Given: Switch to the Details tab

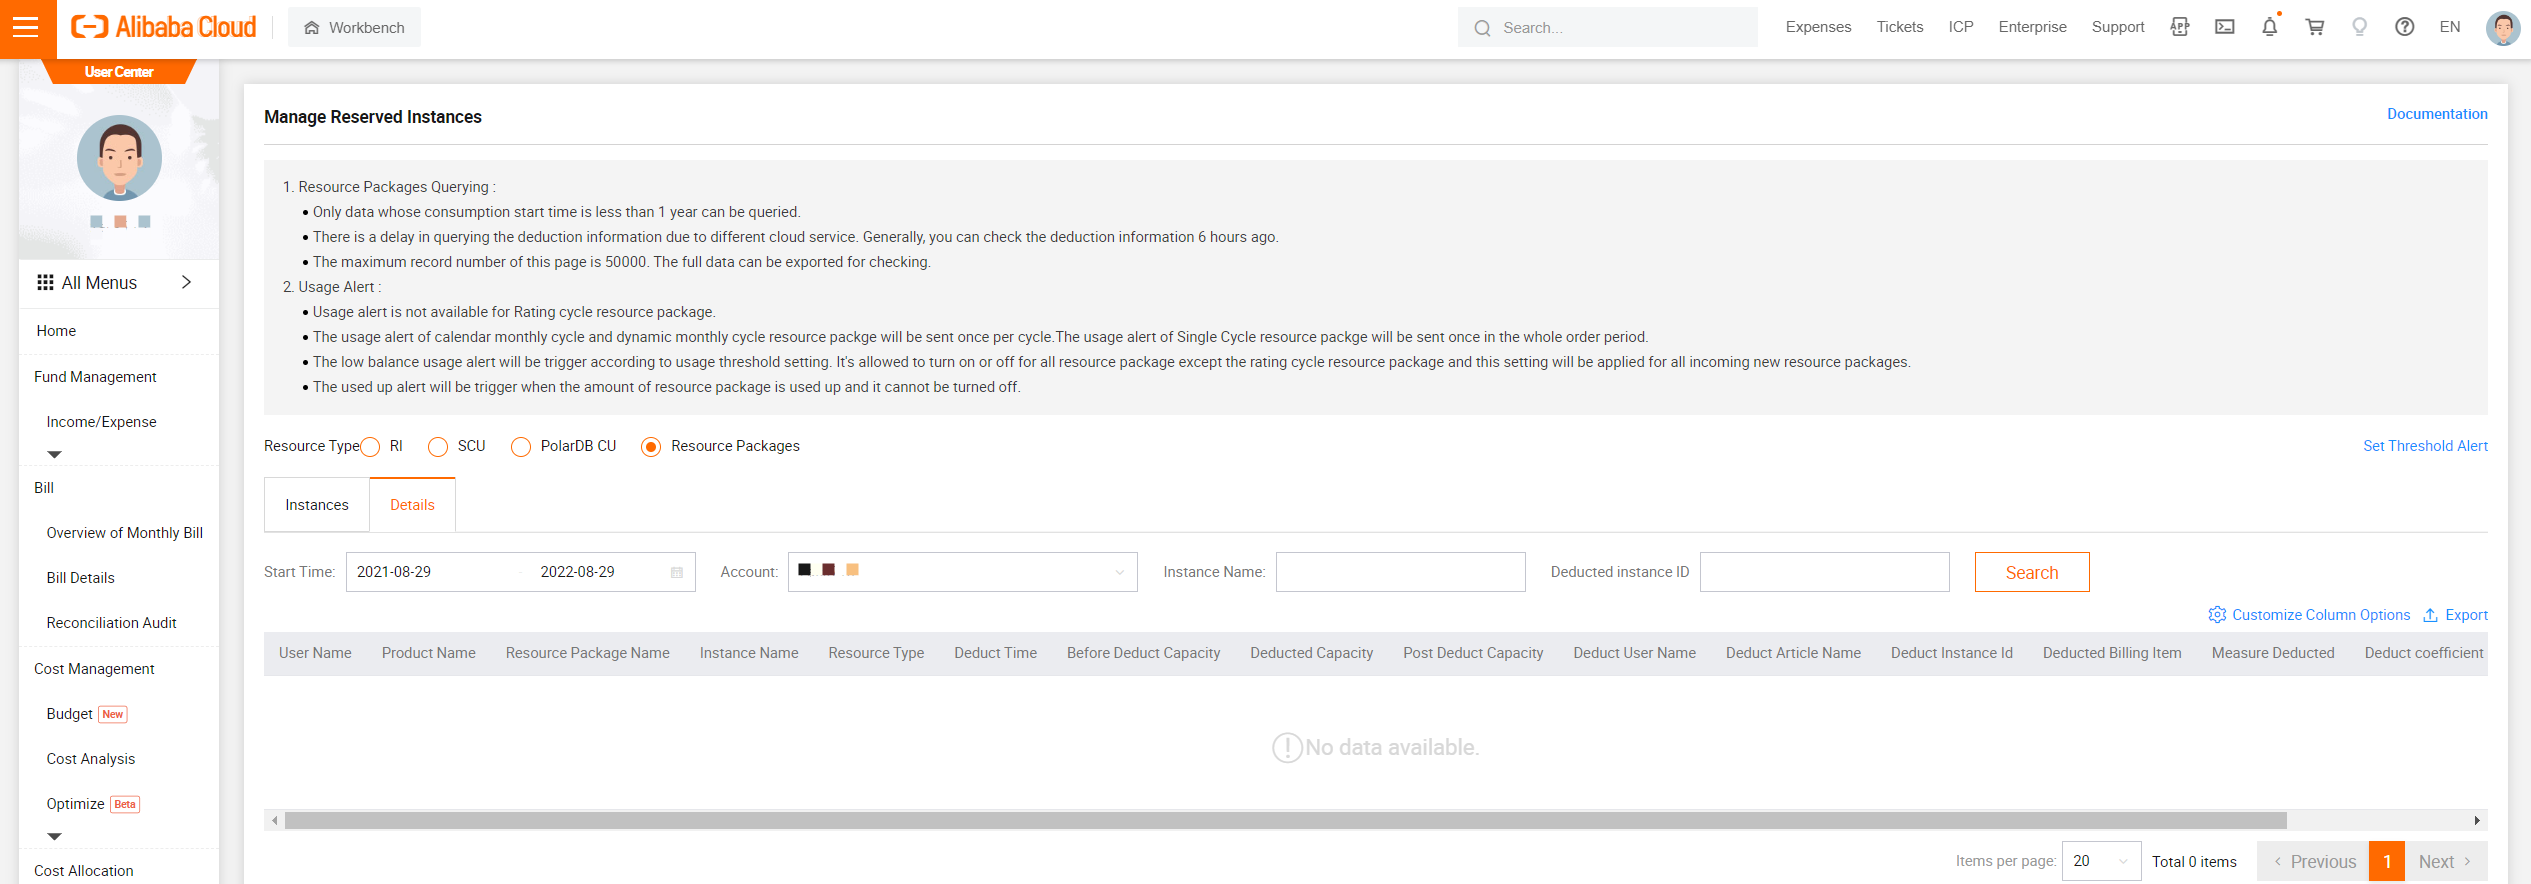Looking at the screenshot, I should [x=412, y=505].
